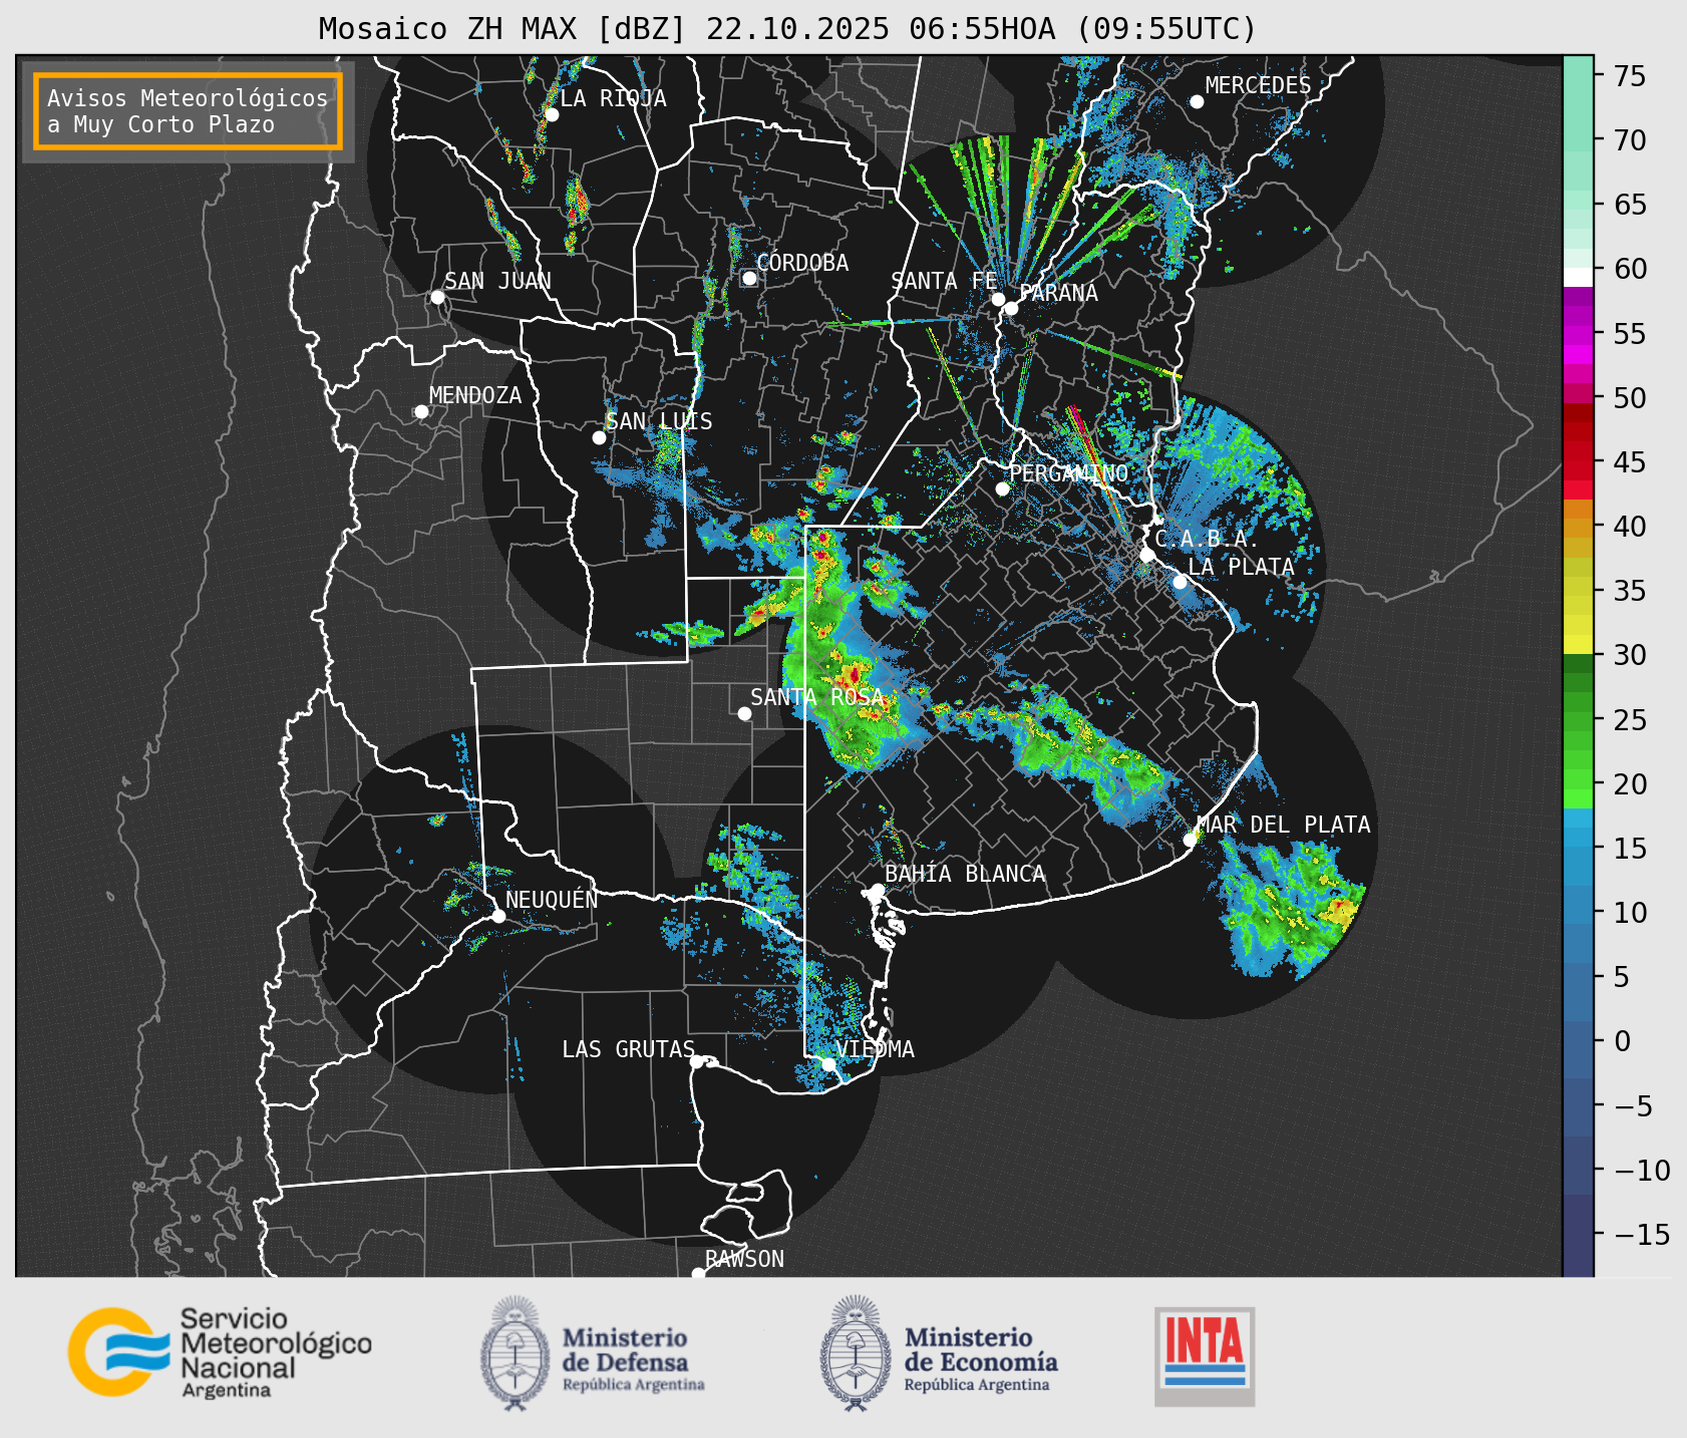Click the Pergamino city marker dot
Image resolution: width=1687 pixels, height=1438 pixels.
(x=1002, y=489)
